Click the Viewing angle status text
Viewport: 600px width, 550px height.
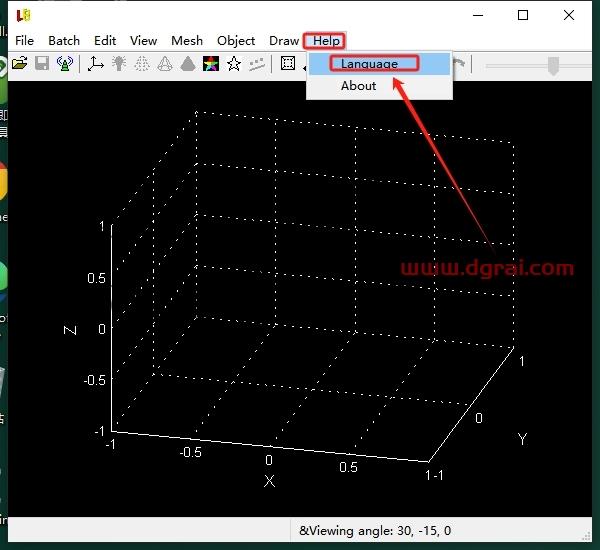click(x=375, y=531)
